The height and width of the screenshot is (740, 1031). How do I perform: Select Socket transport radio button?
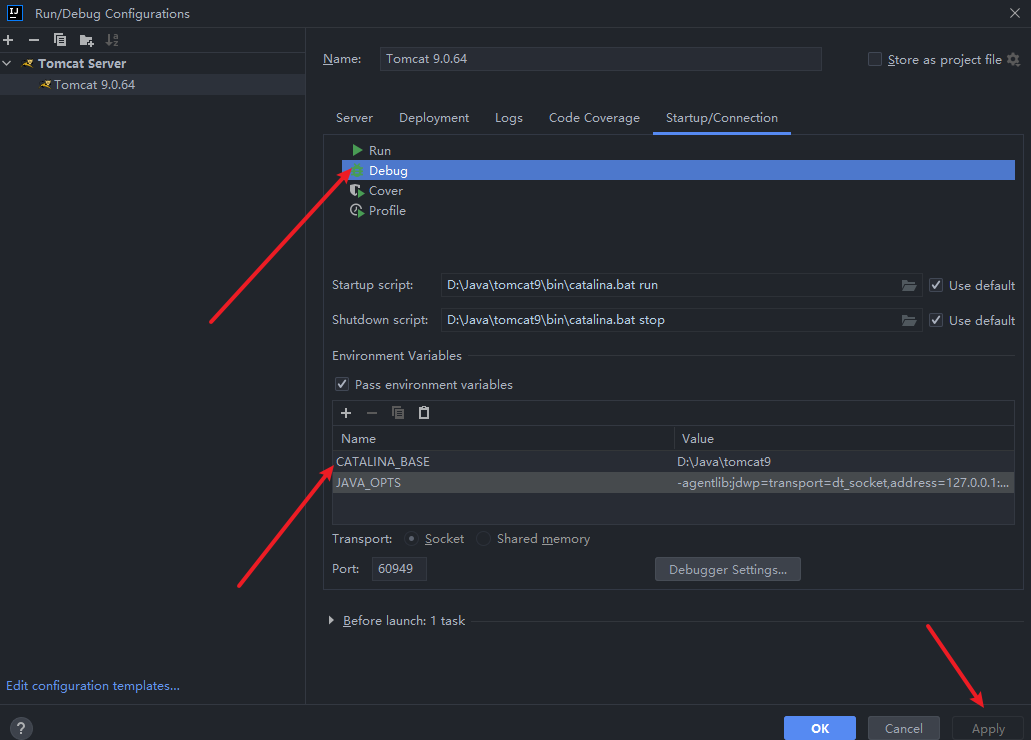click(412, 539)
